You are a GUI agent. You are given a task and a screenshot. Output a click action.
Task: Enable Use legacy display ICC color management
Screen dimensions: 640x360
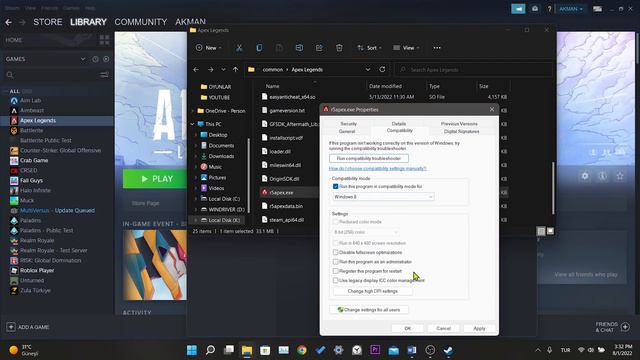click(x=336, y=280)
